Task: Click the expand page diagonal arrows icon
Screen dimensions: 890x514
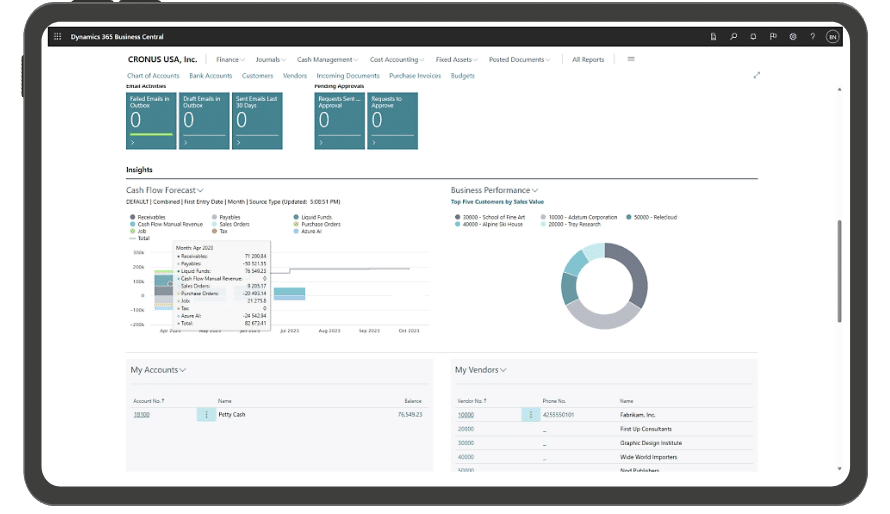Action: click(x=757, y=75)
